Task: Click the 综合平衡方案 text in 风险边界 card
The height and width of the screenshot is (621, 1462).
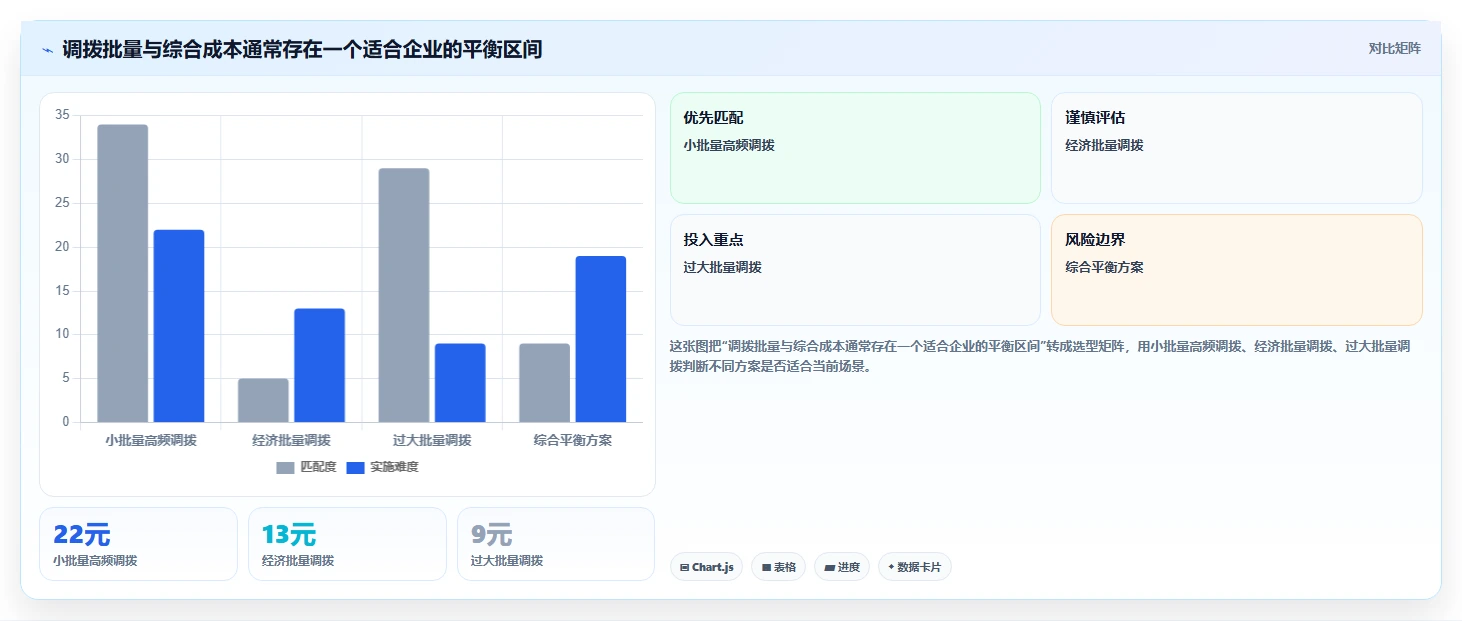Action: (x=1104, y=267)
